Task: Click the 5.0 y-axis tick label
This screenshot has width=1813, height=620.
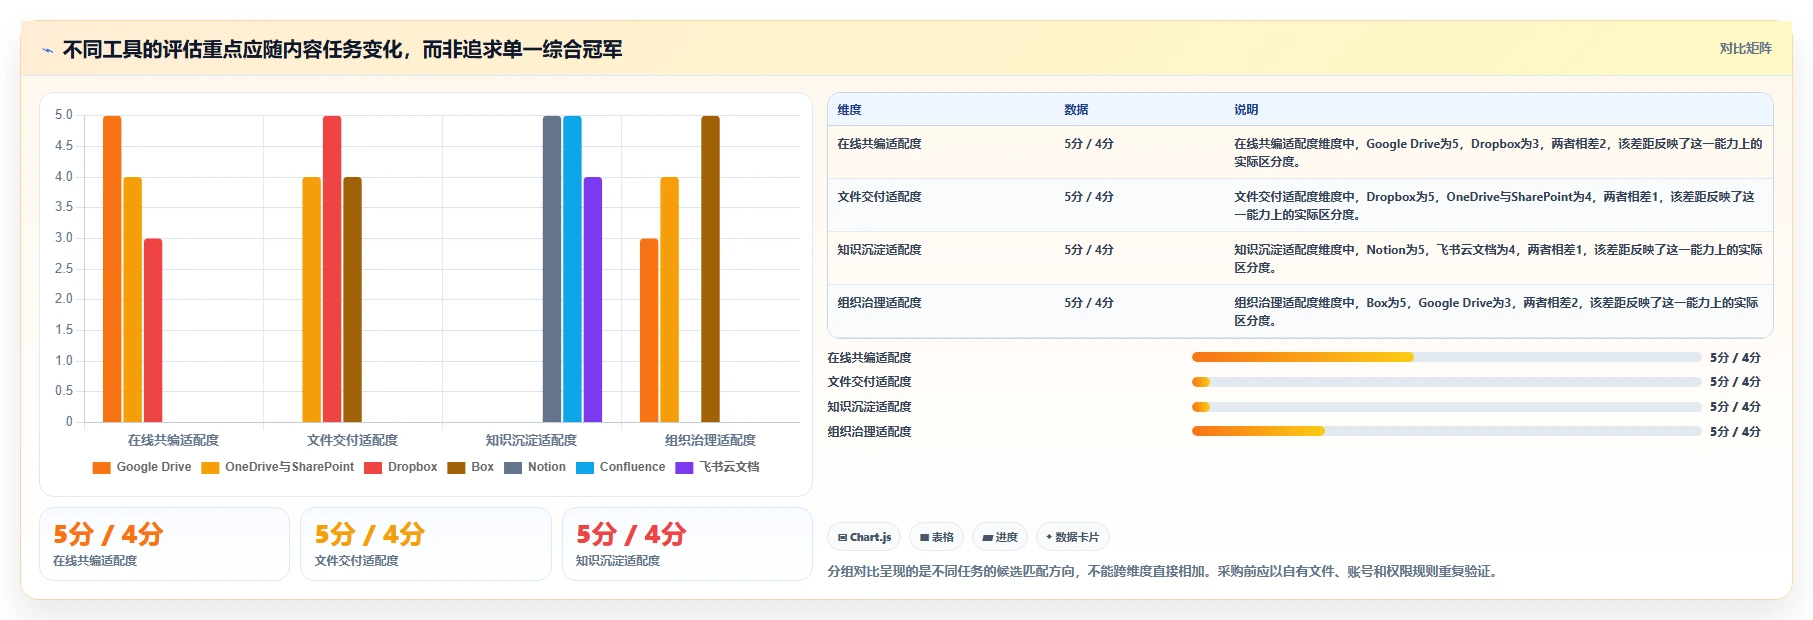Action: [x=64, y=115]
